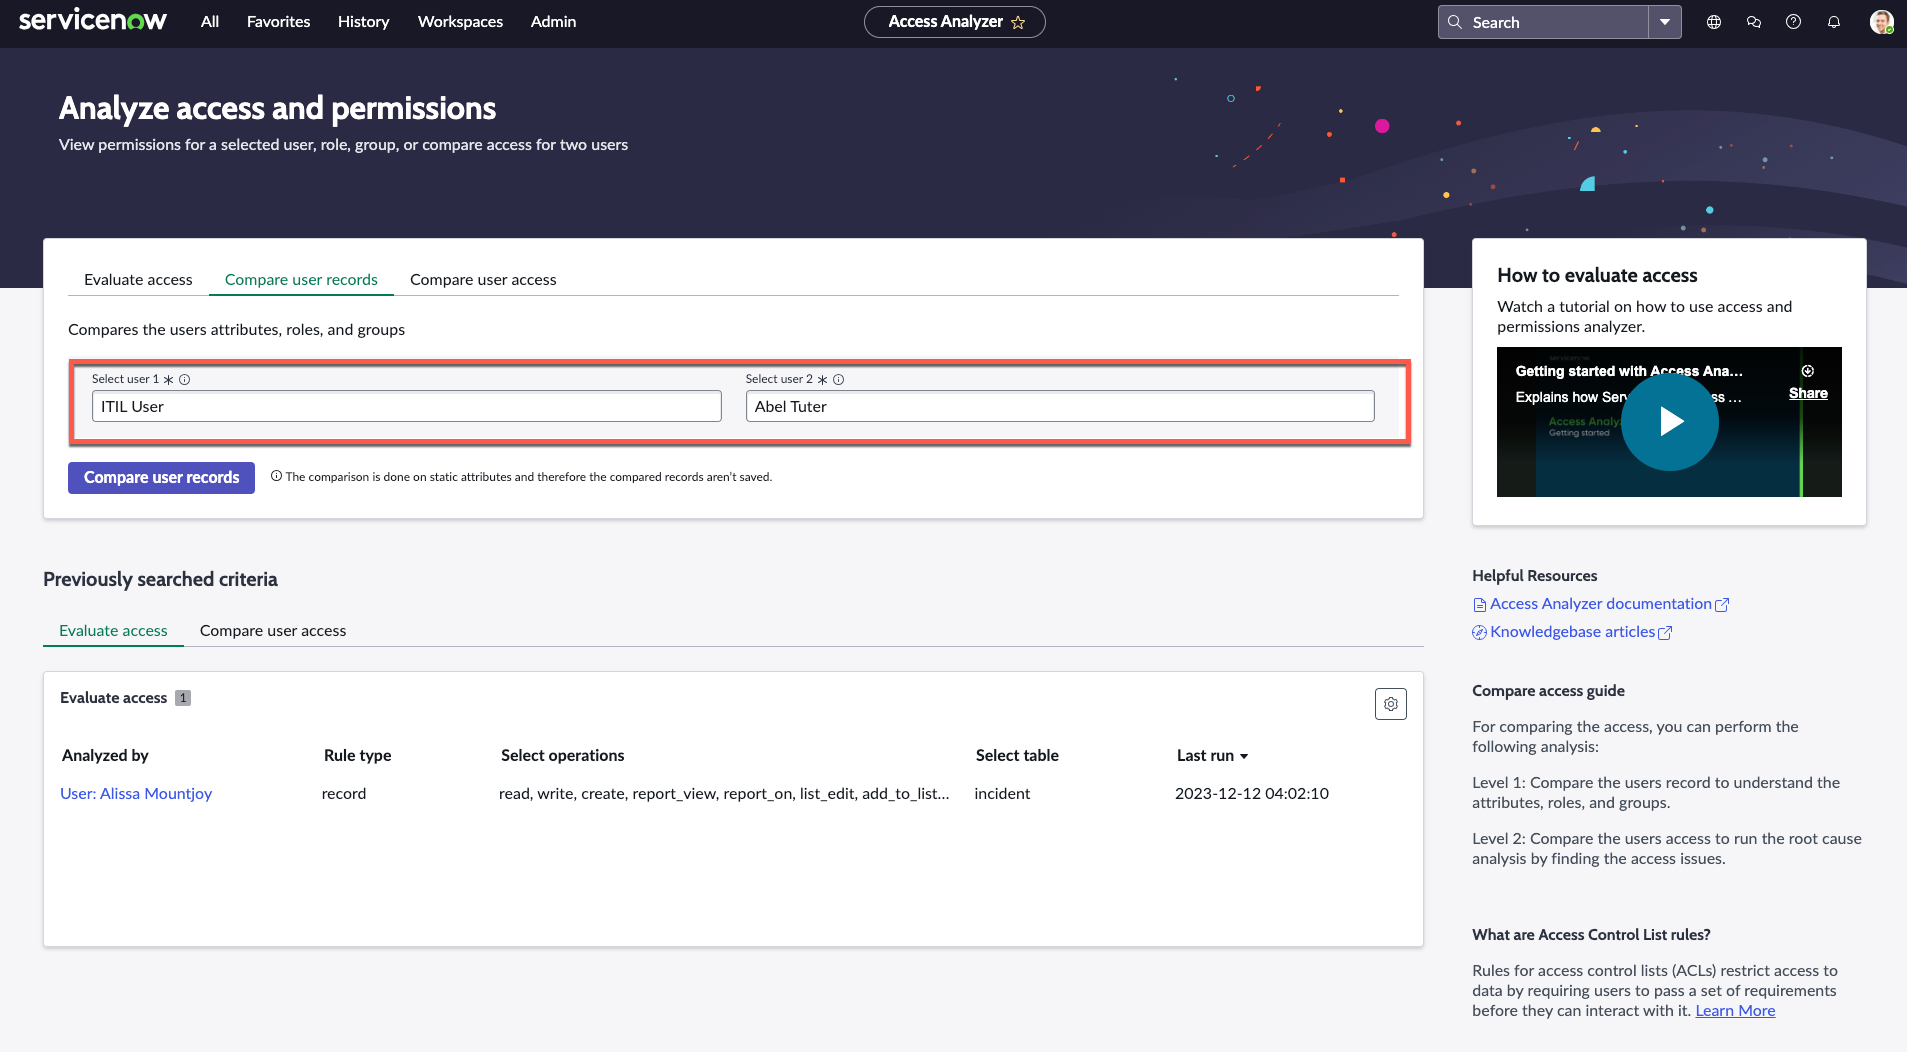Play the Getting started tutorial video
The height and width of the screenshot is (1052, 1907).
(x=1670, y=422)
